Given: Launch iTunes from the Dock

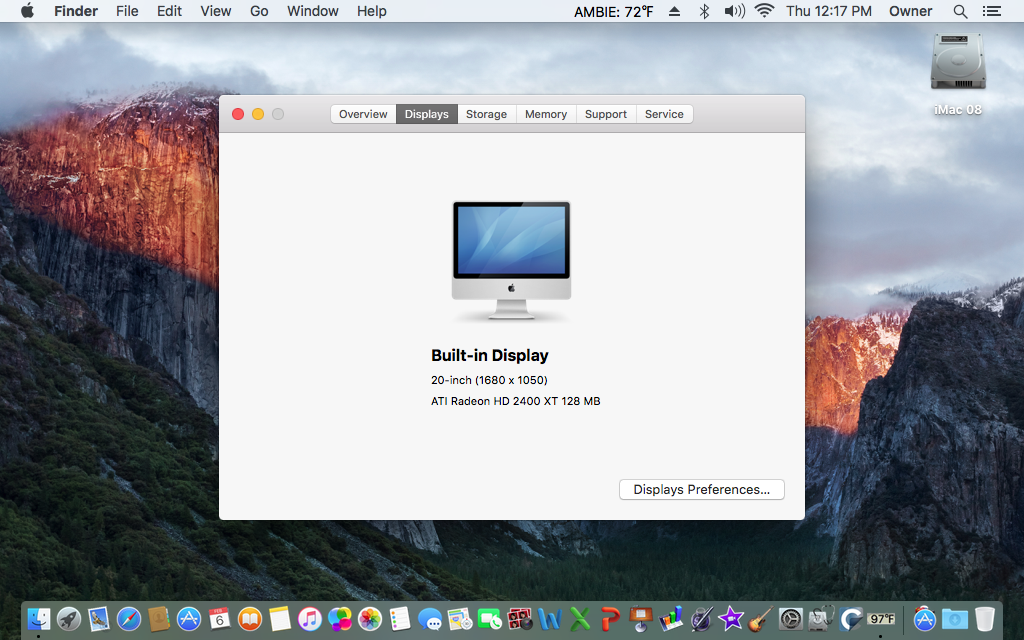Looking at the screenshot, I should (310, 618).
